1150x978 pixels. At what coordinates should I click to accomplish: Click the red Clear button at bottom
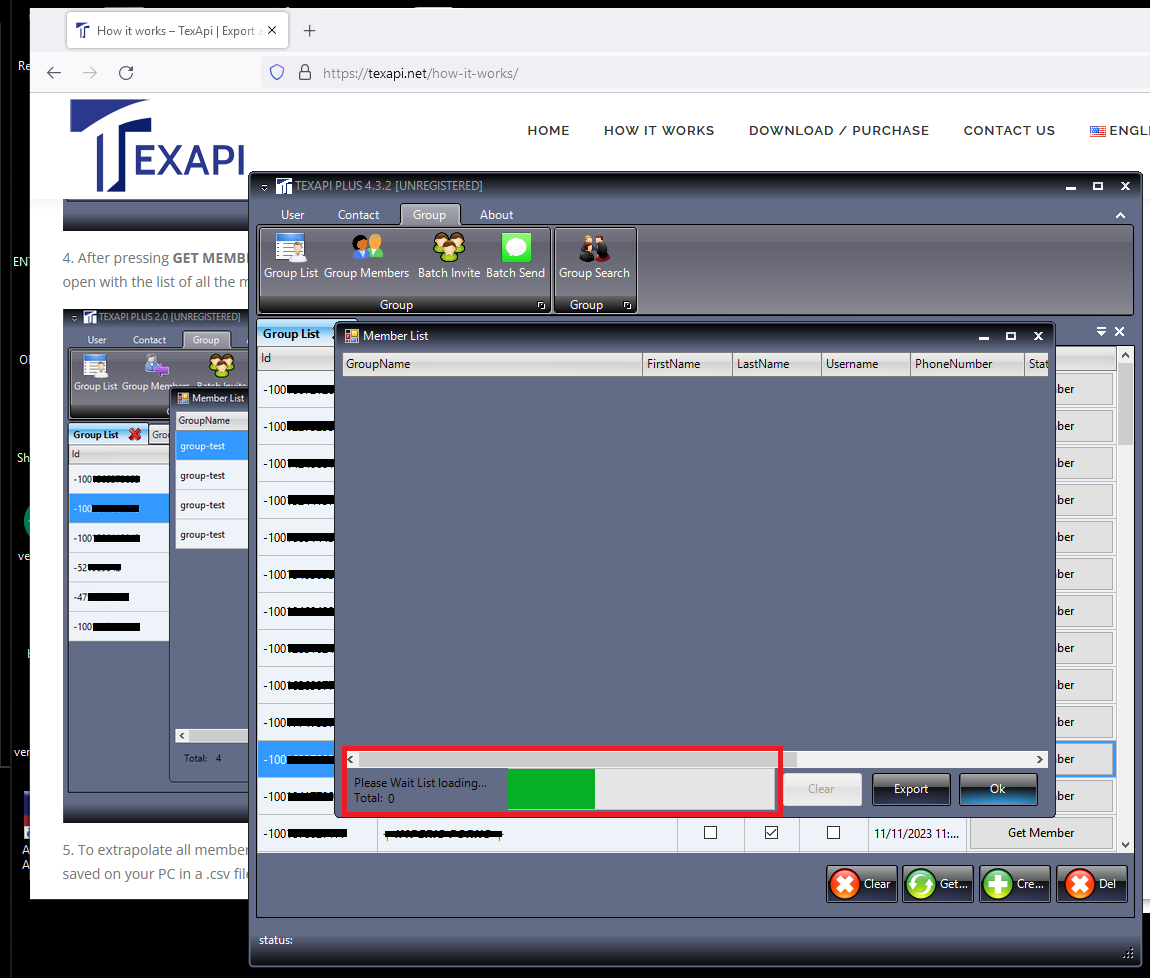click(862, 884)
